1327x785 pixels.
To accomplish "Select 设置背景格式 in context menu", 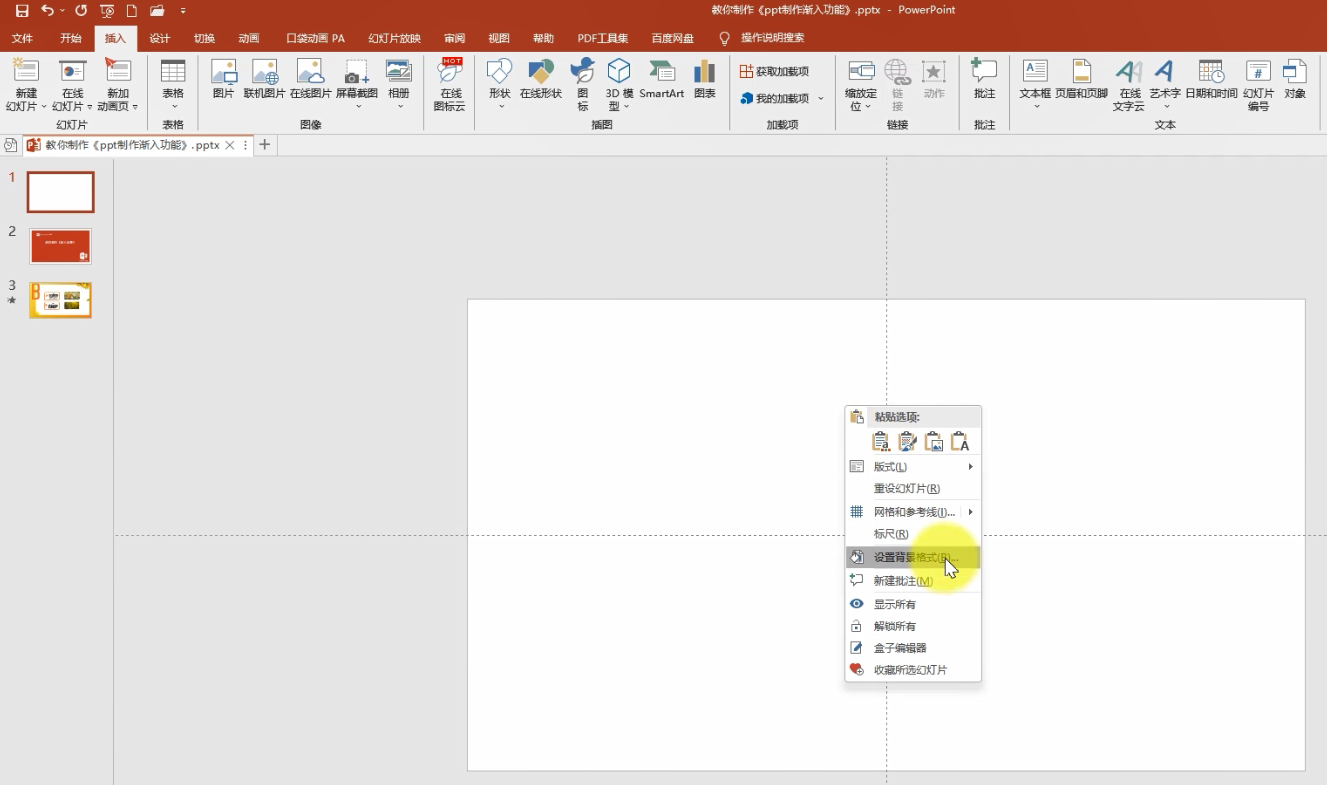I will click(x=912, y=557).
